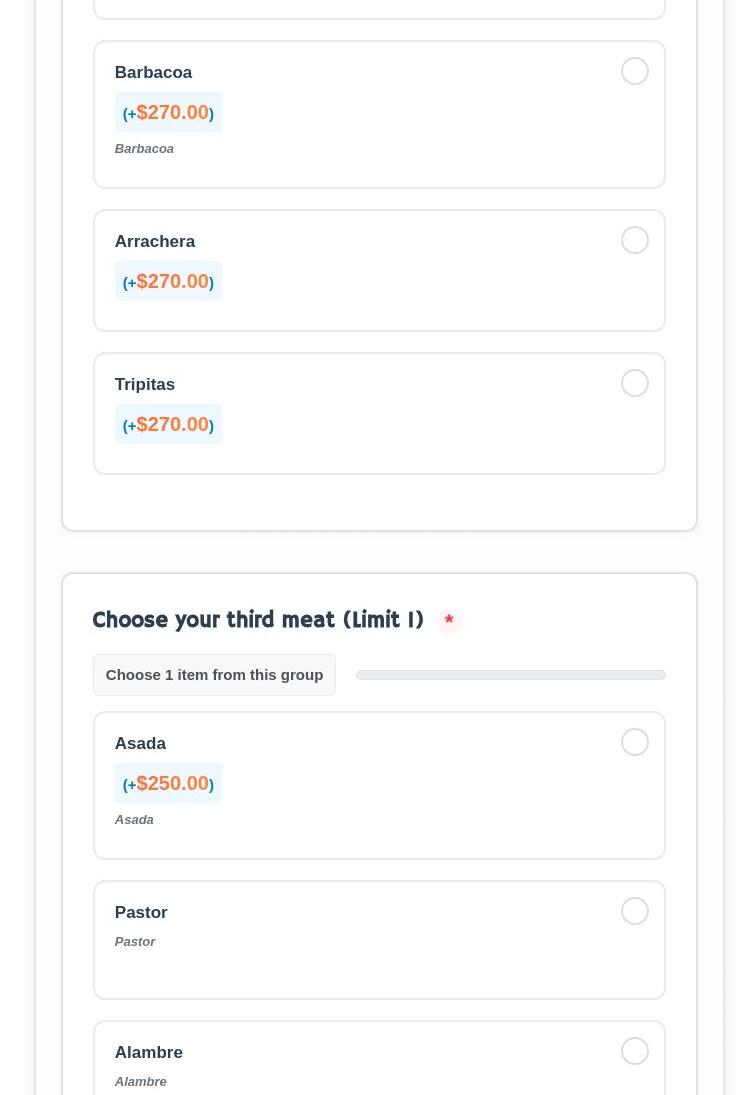Image resolution: width=750 pixels, height=1095 pixels.
Task: Select Asada radio button for third meat
Action: pyautogui.click(x=635, y=742)
